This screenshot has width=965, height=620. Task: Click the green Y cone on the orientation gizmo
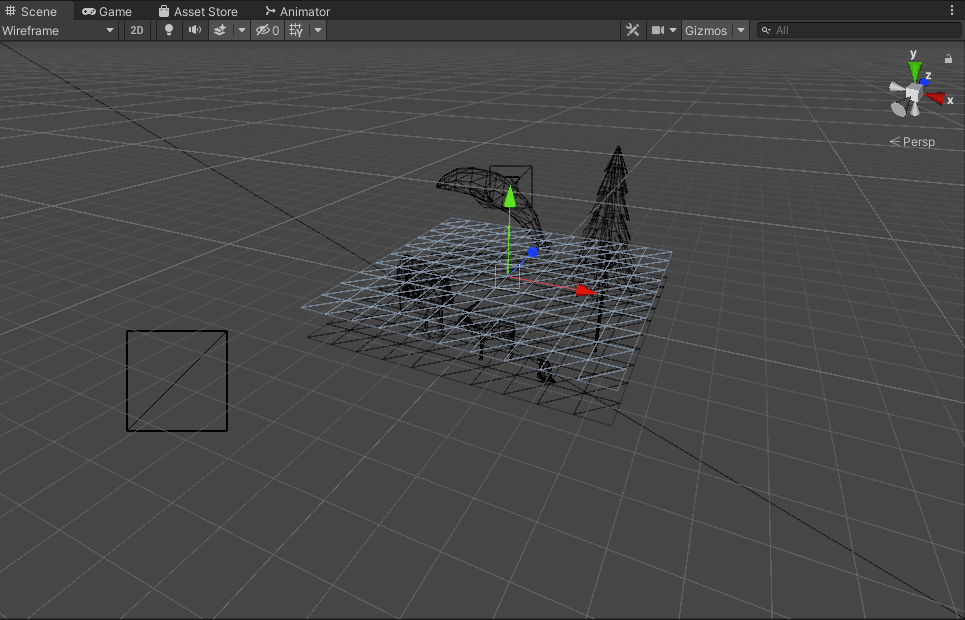click(x=915, y=70)
